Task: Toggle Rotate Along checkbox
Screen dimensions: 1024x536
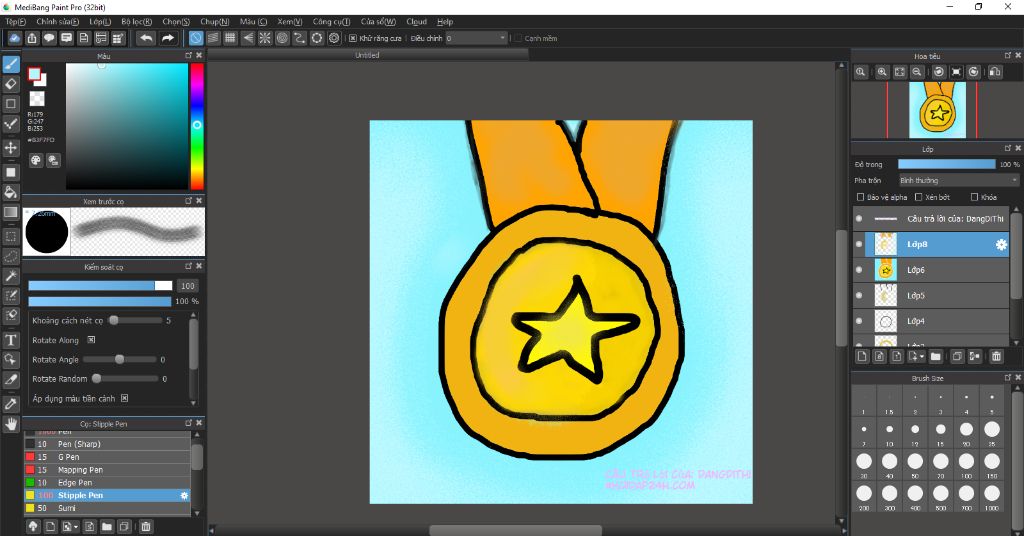Action: click(x=91, y=339)
